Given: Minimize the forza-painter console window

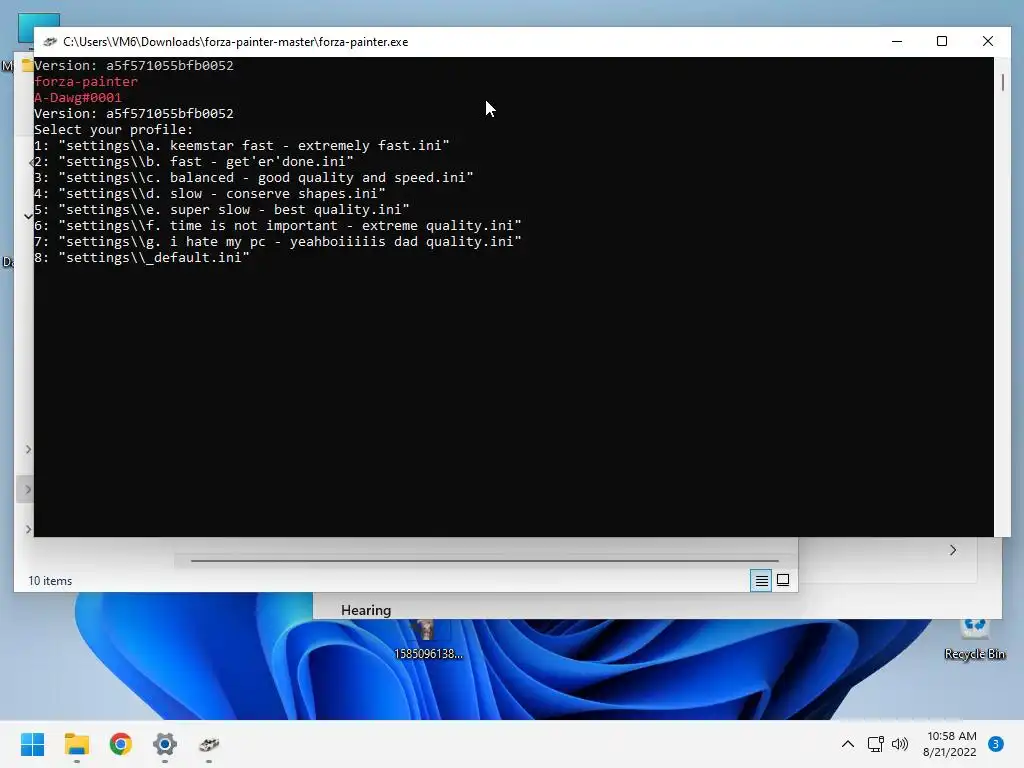Looking at the screenshot, I should [897, 41].
